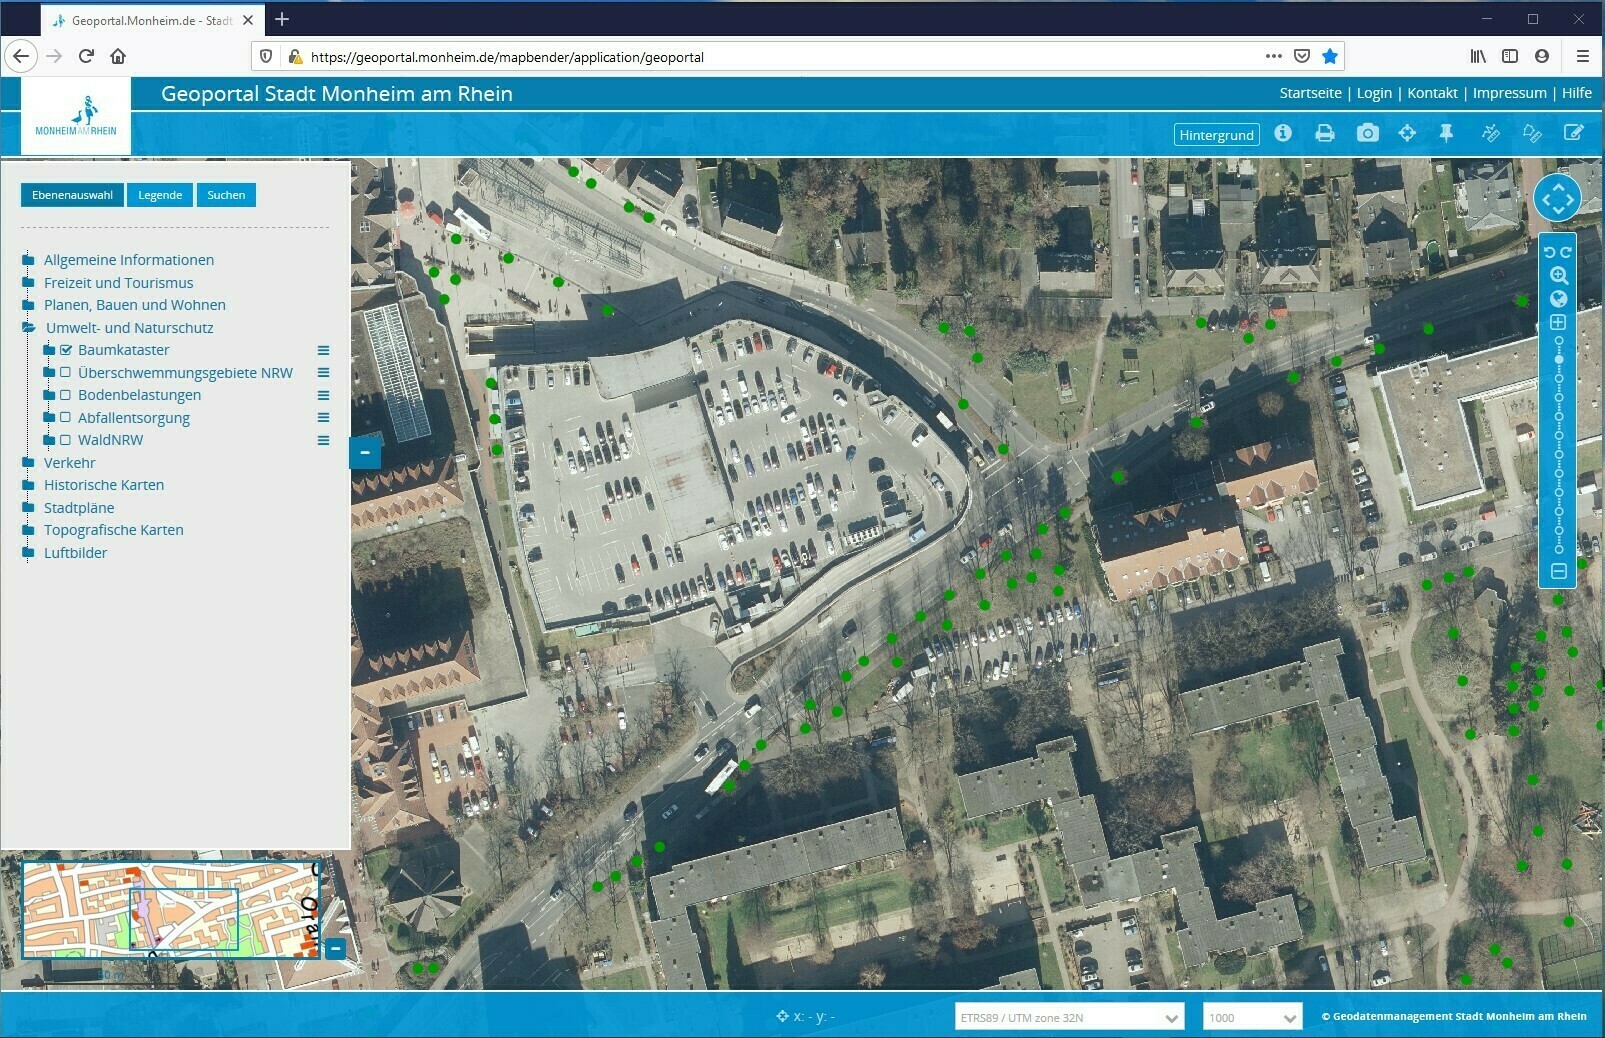The height and width of the screenshot is (1038, 1605).
Task: Click the globe full-extent icon
Action: (1558, 299)
